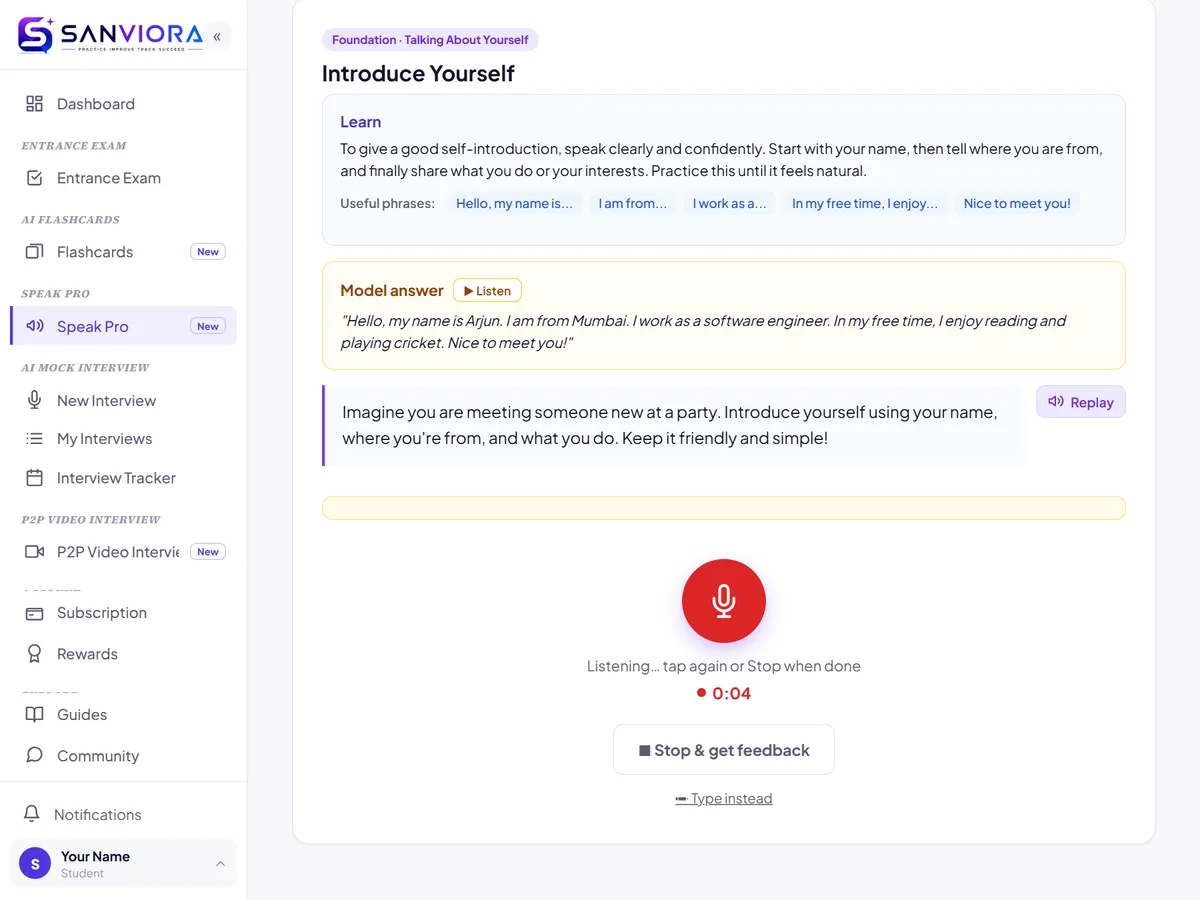Open Dashboard from the sidebar

(x=124, y=104)
